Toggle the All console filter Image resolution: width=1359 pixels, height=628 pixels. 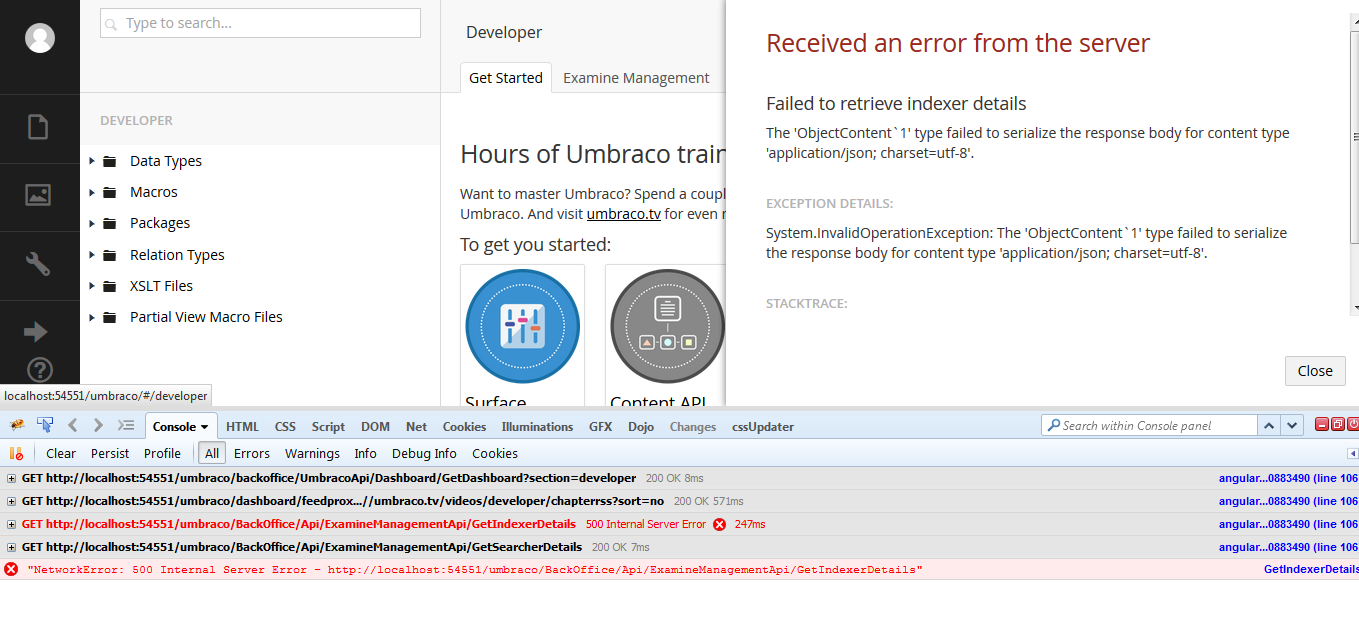coord(212,453)
